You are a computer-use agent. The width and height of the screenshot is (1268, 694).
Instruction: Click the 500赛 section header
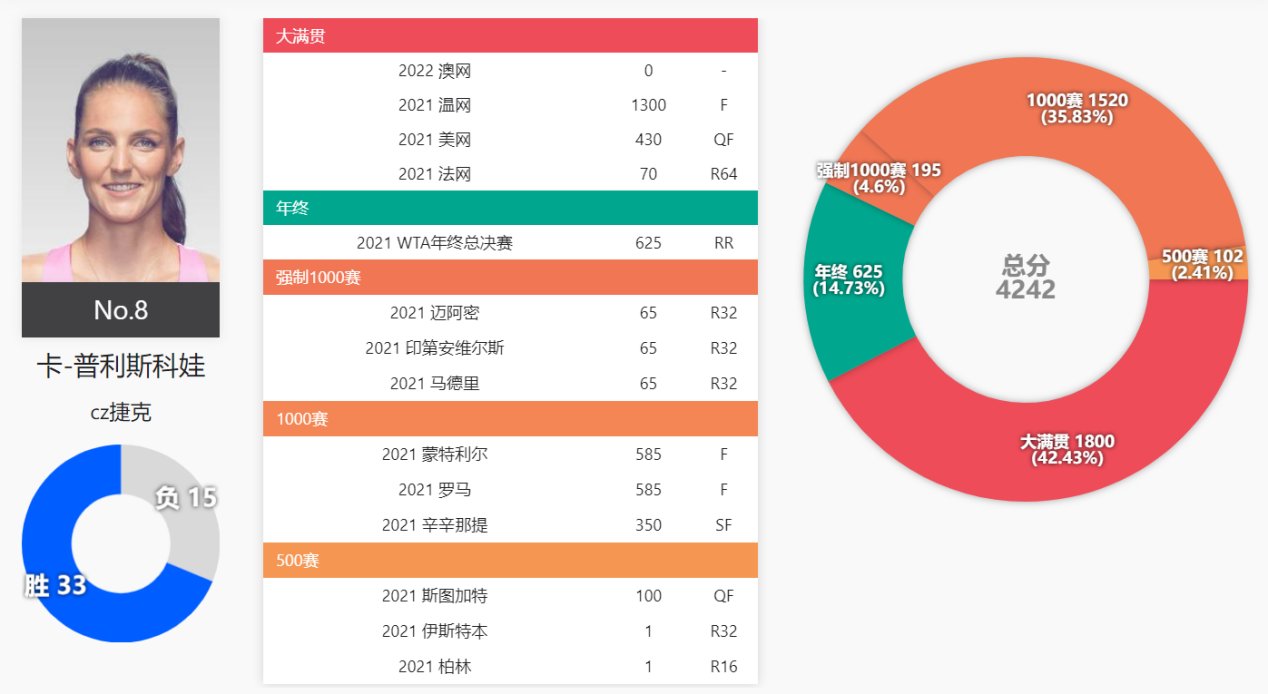510,561
